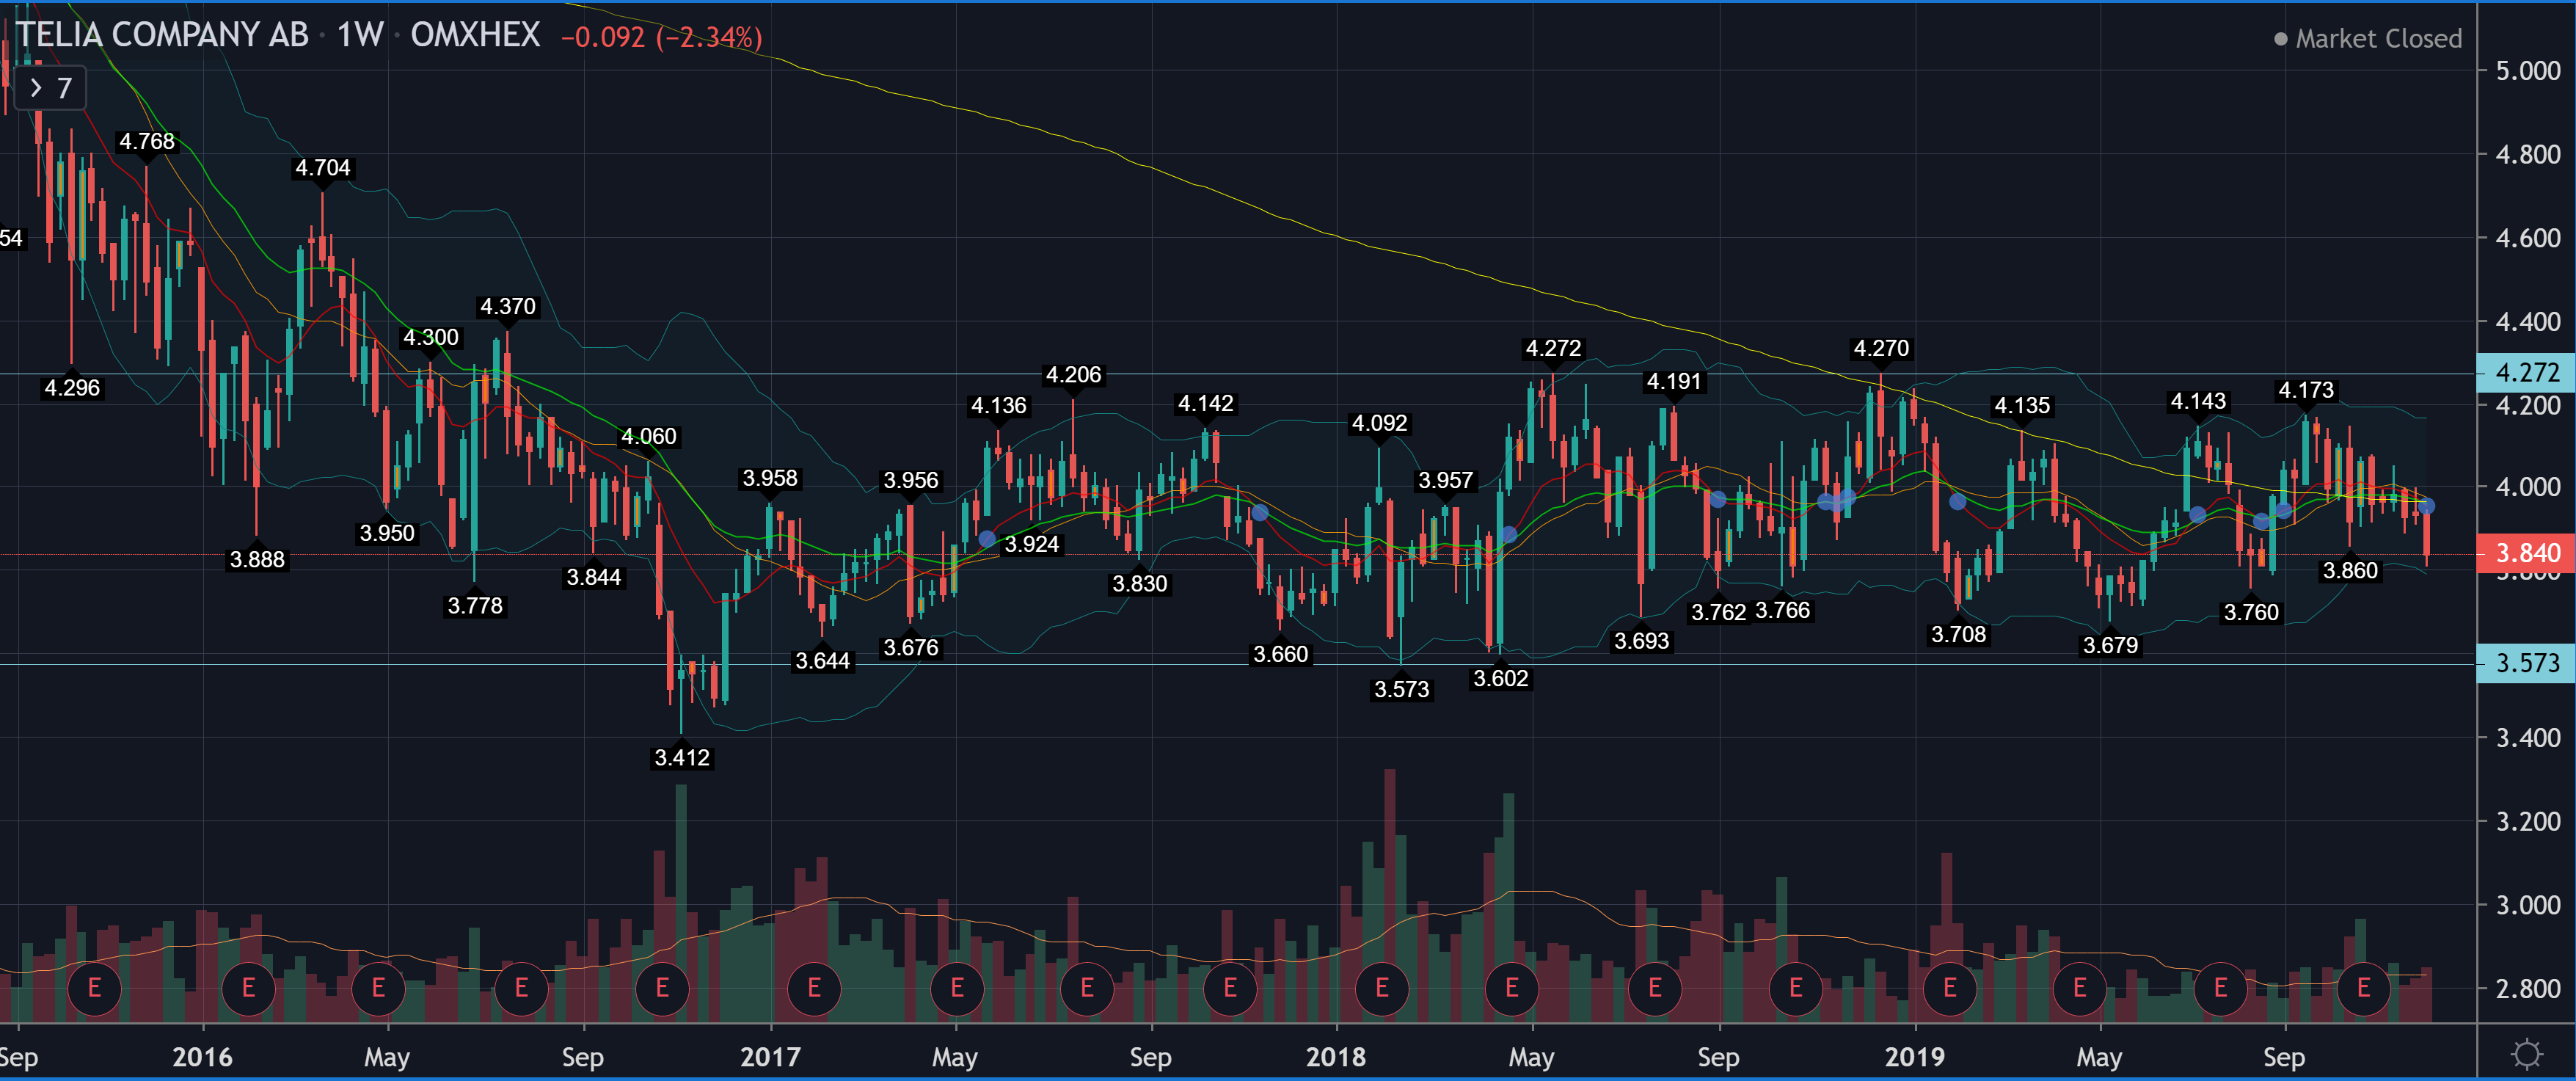Click the OMXHEX exchange label
The width and height of the screenshot is (2576, 1081).
(475, 35)
